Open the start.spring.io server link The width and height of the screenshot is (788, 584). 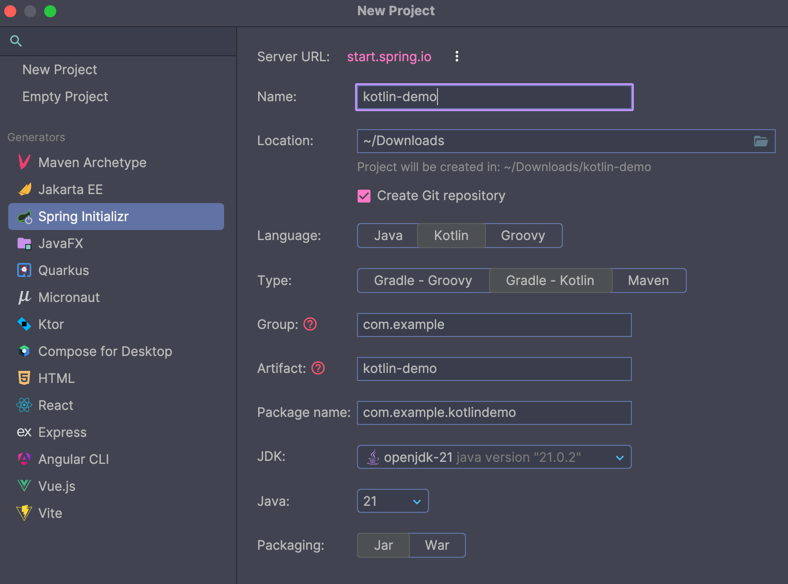389,56
